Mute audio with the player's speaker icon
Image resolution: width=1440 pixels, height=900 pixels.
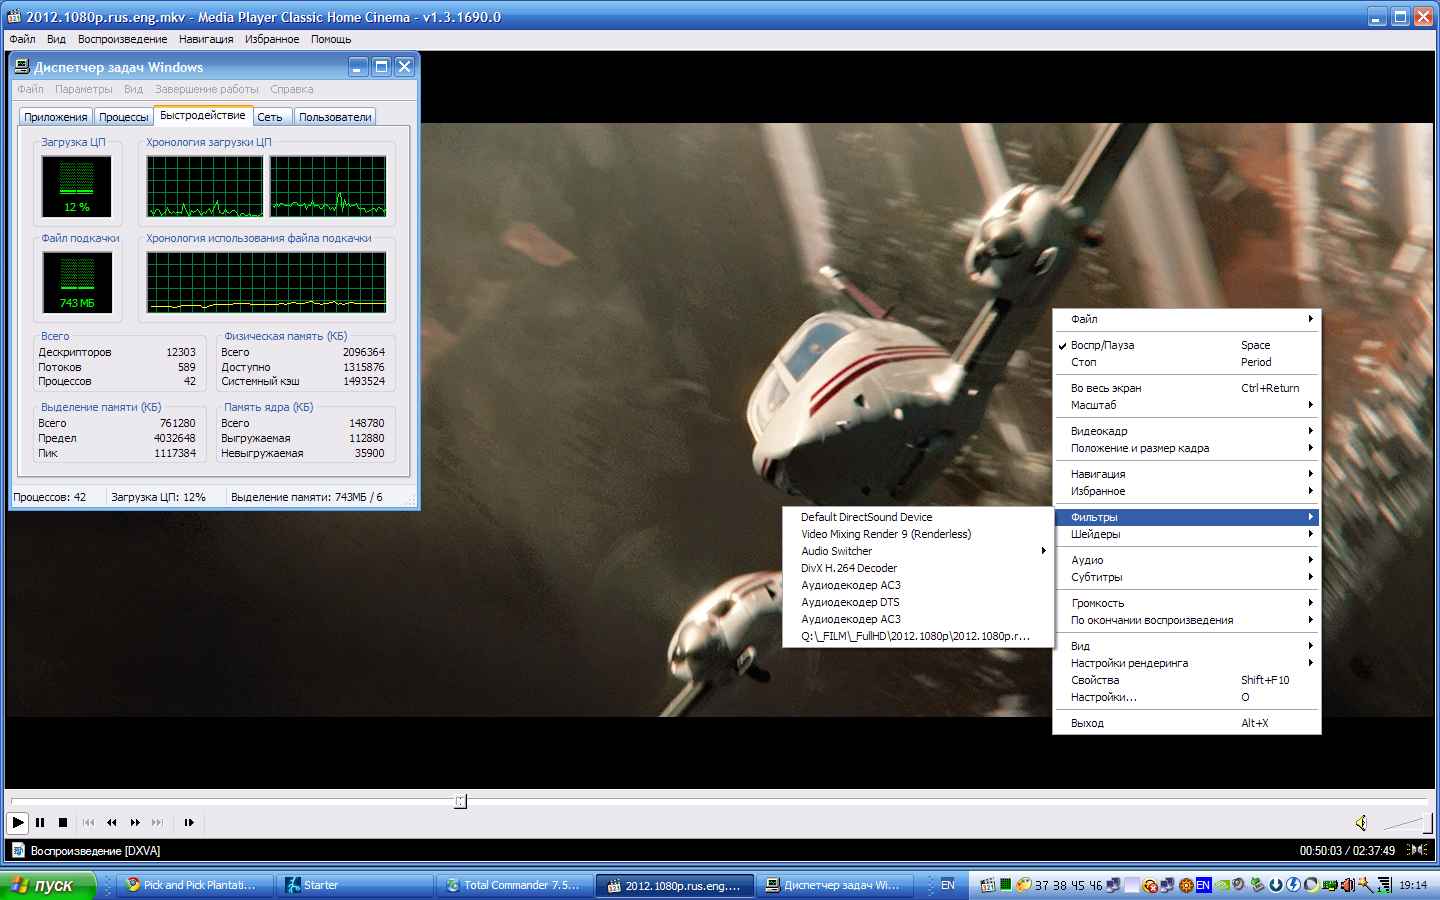[x=1361, y=823]
